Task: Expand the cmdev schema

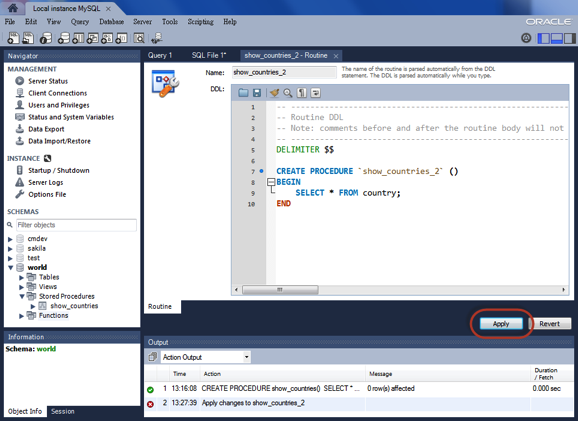Action: click(x=10, y=239)
